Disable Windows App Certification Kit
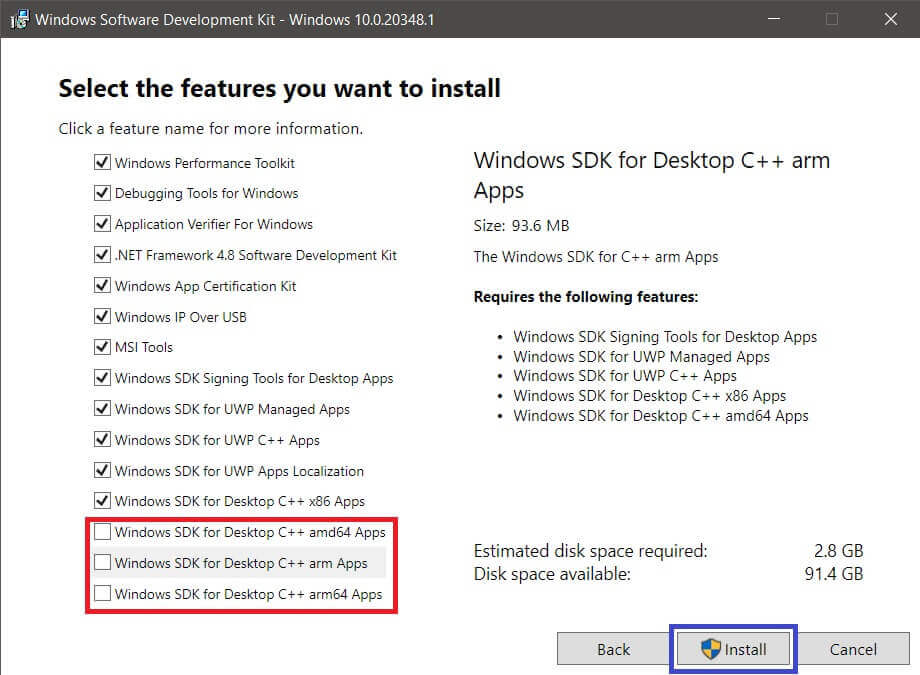The image size is (920, 675). (102, 285)
